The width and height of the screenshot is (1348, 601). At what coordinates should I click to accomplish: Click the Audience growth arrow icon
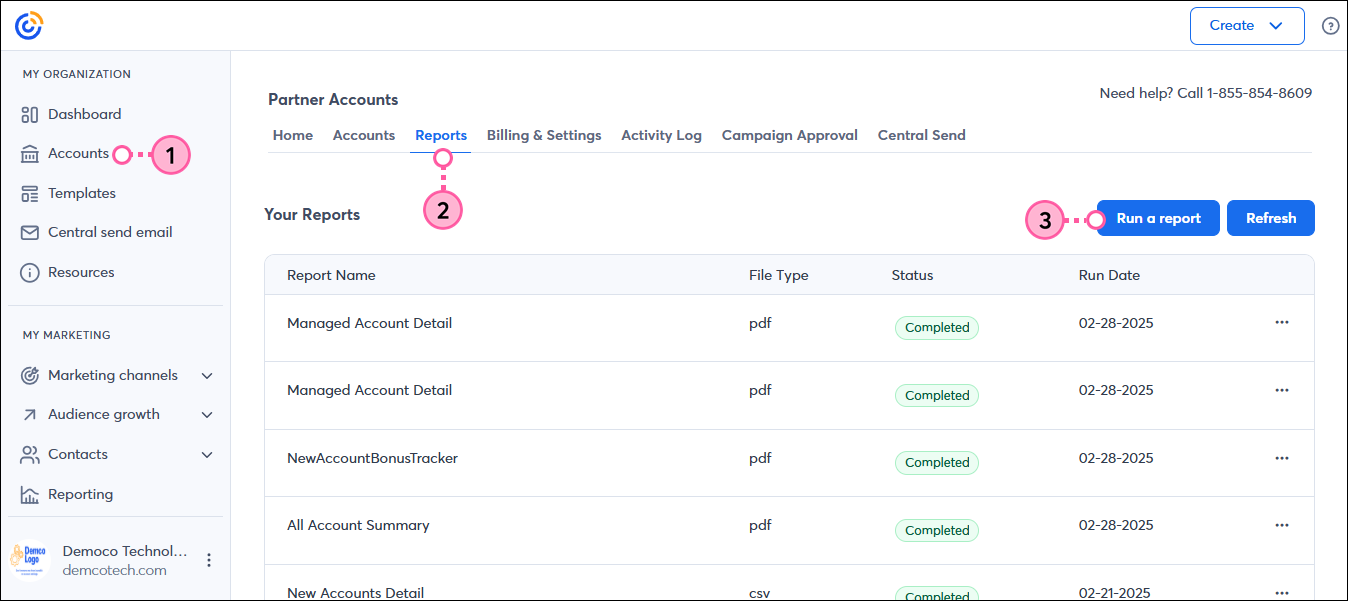[x=30, y=414]
